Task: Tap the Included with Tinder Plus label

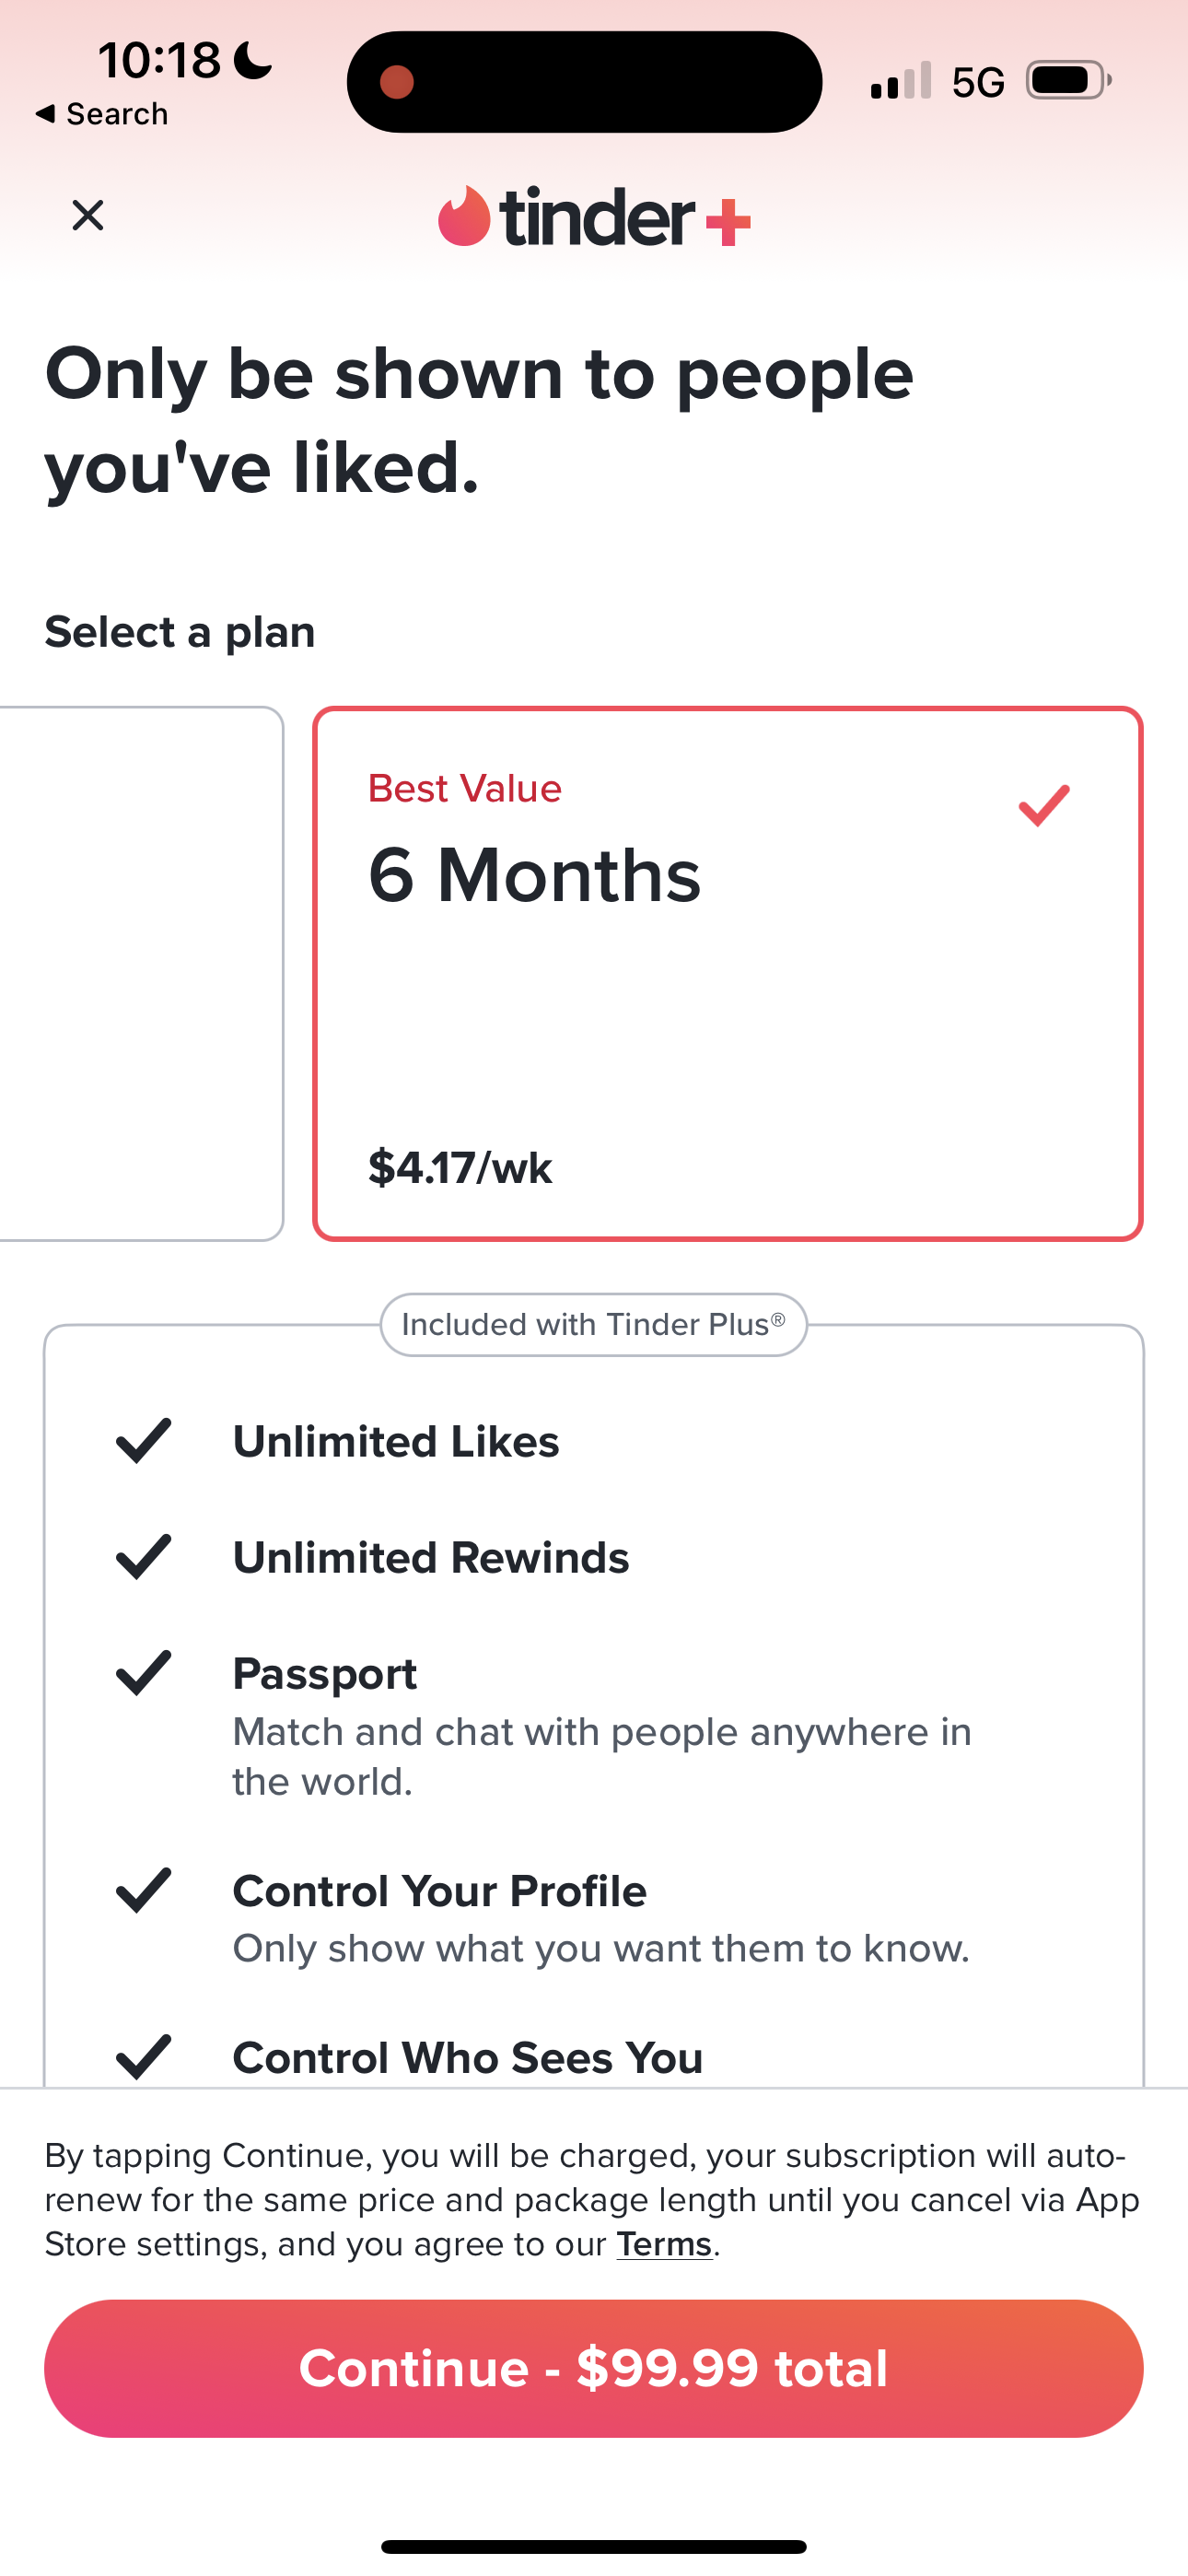Action: pos(594,1325)
